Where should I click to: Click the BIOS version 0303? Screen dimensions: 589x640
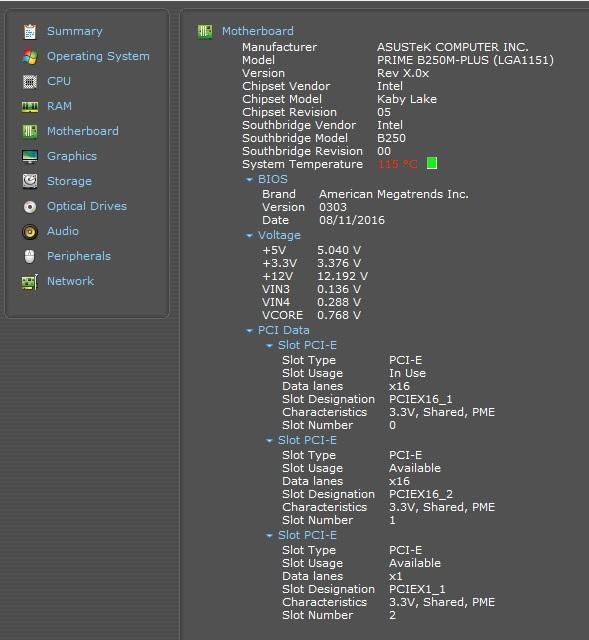tap(333, 207)
